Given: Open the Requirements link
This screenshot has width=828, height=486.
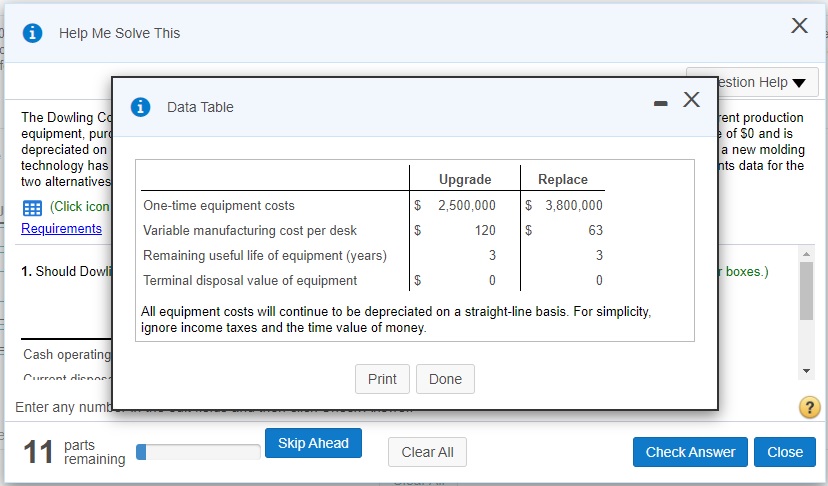Looking at the screenshot, I should [x=61, y=229].
